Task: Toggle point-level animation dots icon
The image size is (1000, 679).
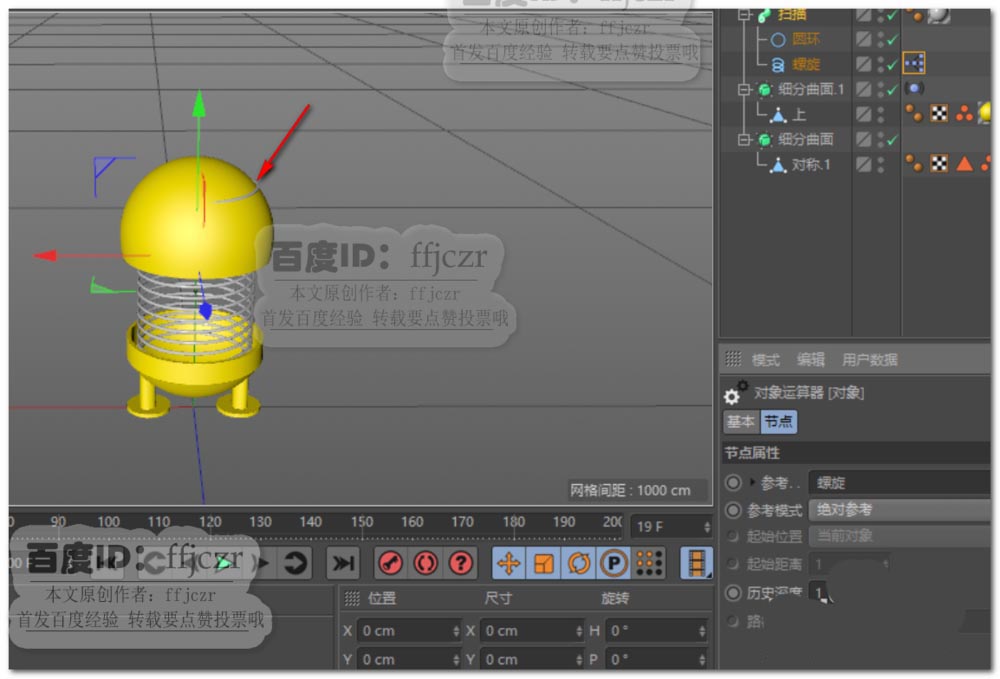Action: coord(649,563)
